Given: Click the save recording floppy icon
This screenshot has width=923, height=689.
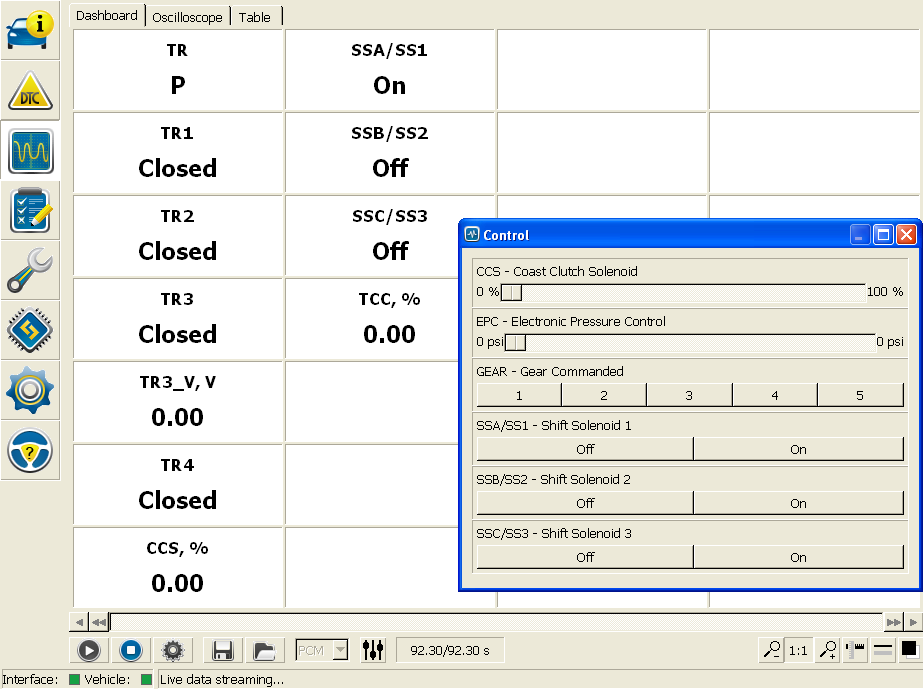Looking at the screenshot, I should tap(223, 651).
